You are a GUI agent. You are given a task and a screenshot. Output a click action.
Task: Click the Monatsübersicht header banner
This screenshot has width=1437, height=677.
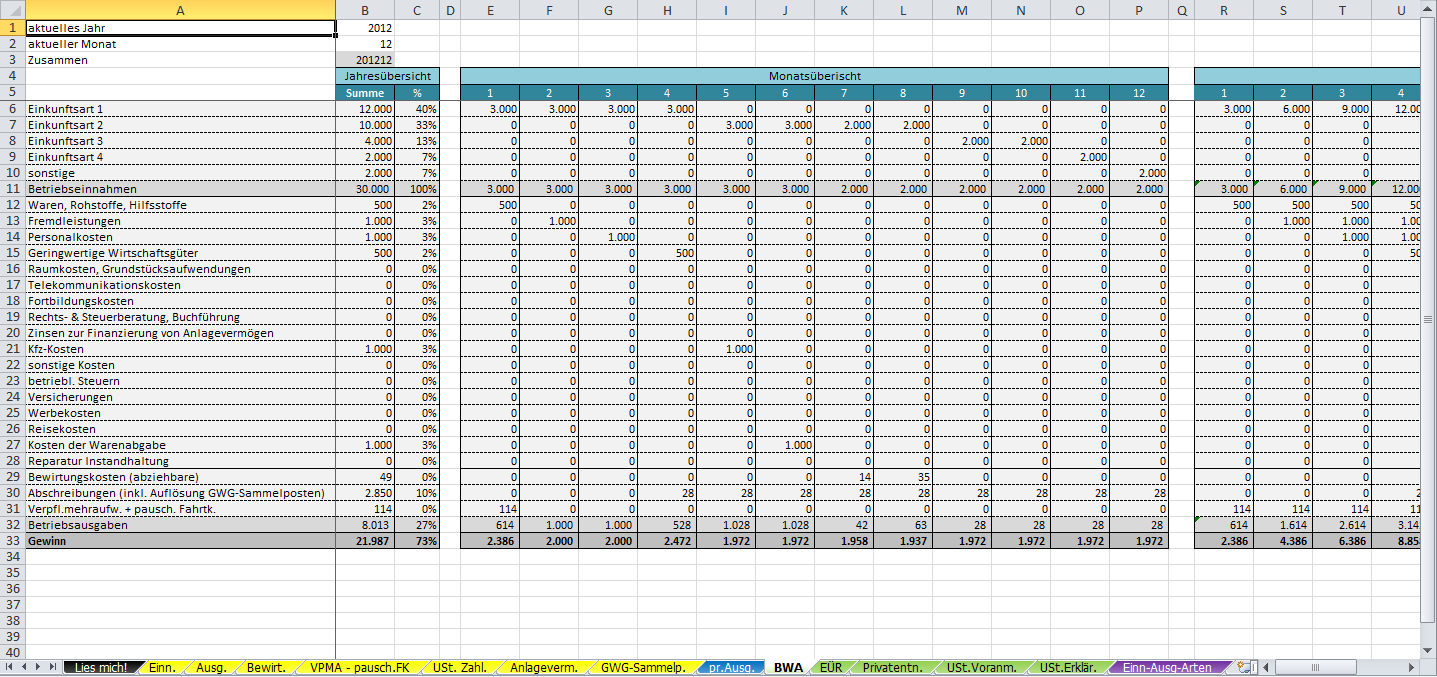tap(814, 76)
